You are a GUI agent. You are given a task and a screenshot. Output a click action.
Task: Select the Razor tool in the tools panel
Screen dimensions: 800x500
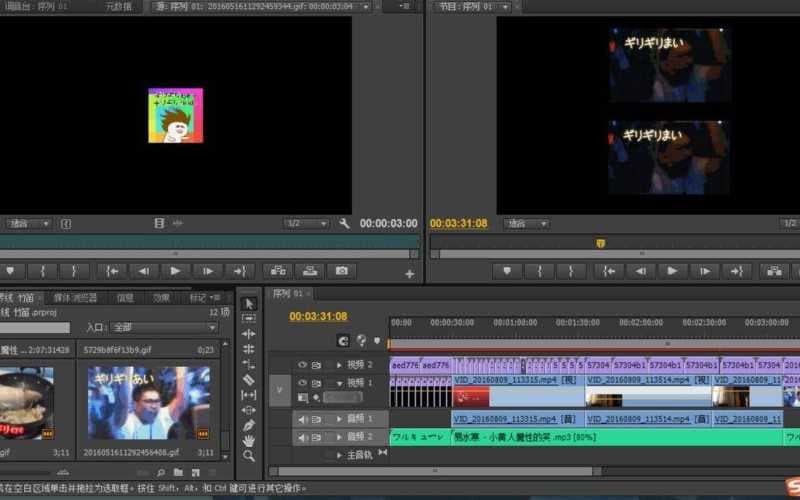click(249, 380)
